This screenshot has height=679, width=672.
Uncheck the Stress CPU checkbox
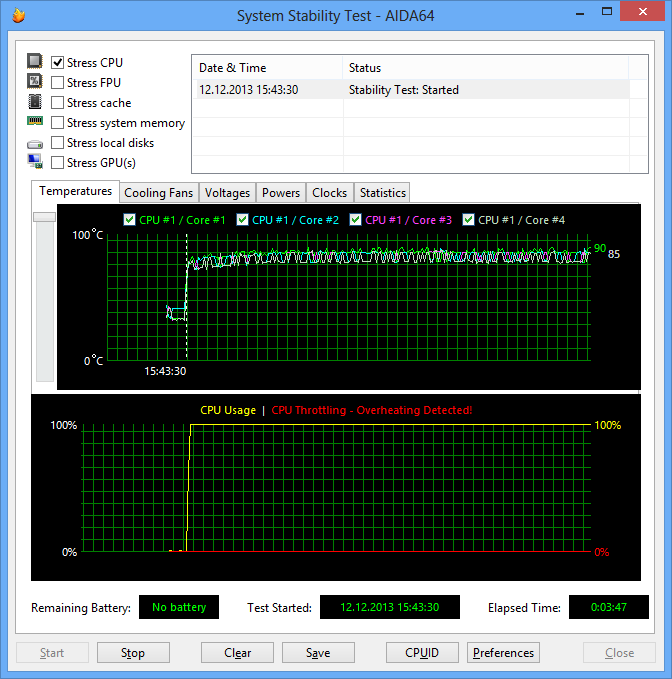pyautogui.click(x=58, y=62)
